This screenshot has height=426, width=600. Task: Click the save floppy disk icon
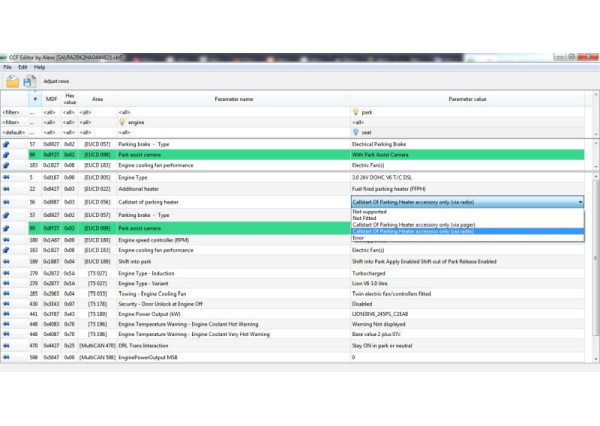coord(30,80)
